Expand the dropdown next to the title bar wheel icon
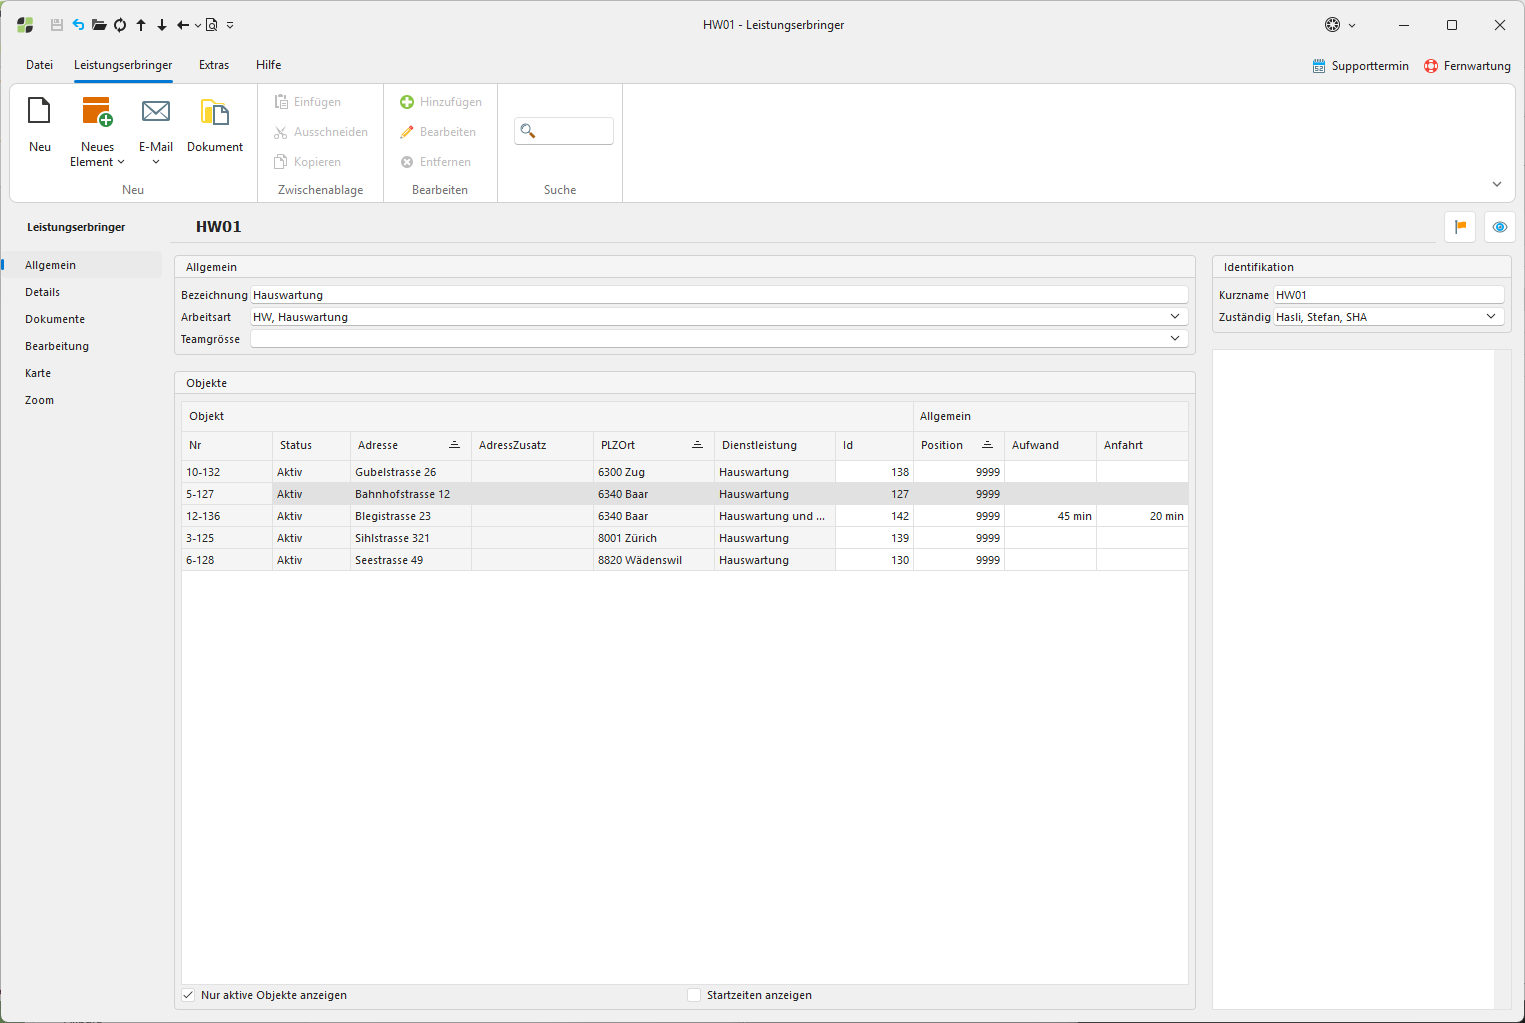 [x=1352, y=25]
